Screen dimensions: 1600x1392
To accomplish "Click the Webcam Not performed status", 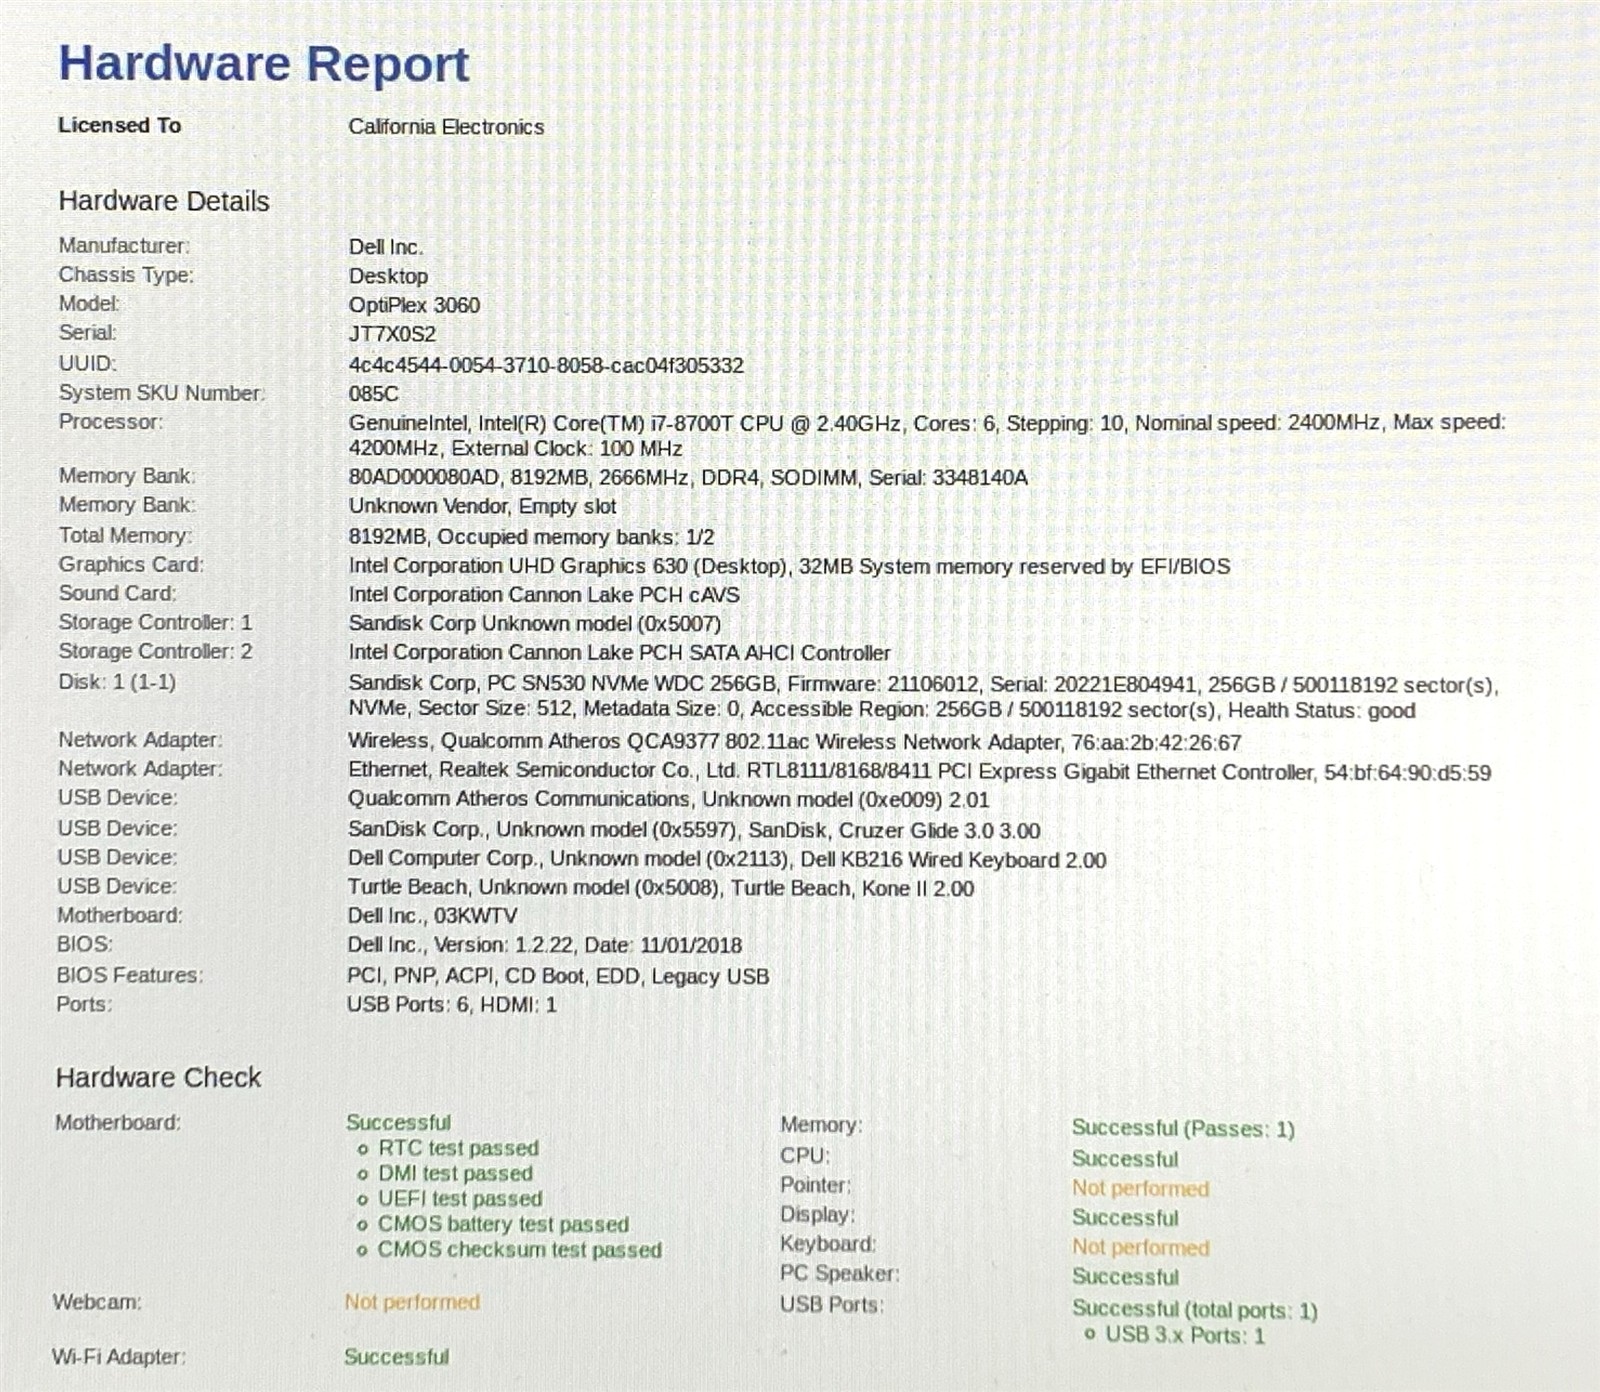I will coord(412,1302).
